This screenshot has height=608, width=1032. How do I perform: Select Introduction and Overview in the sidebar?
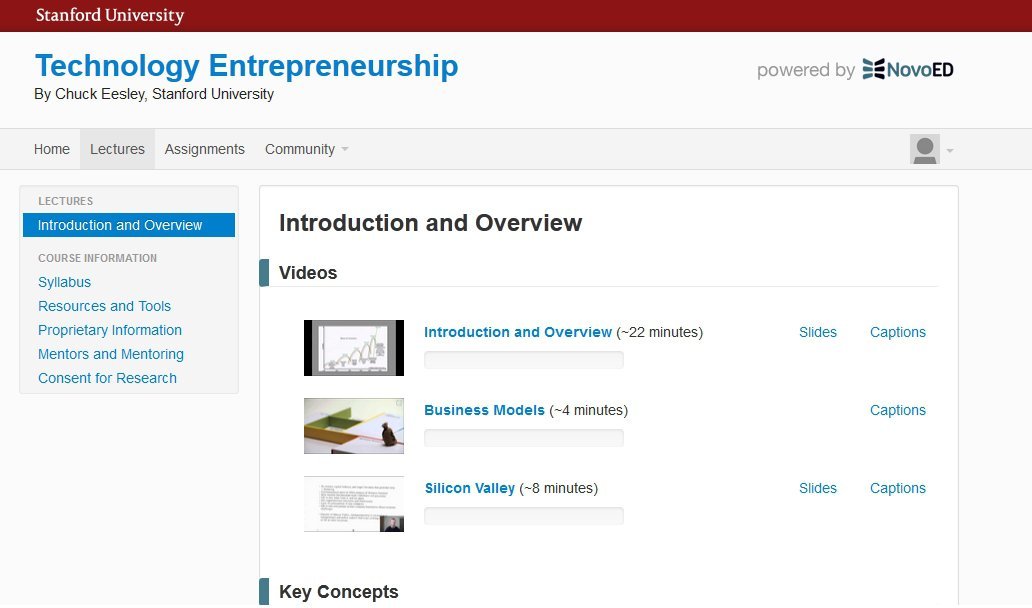(x=122, y=225)
